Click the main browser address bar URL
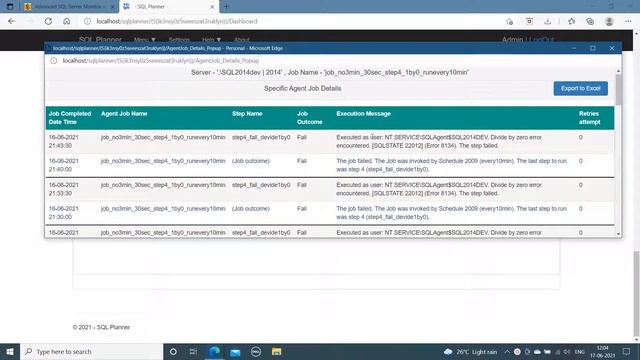640x360 pixels. point(177,21)
